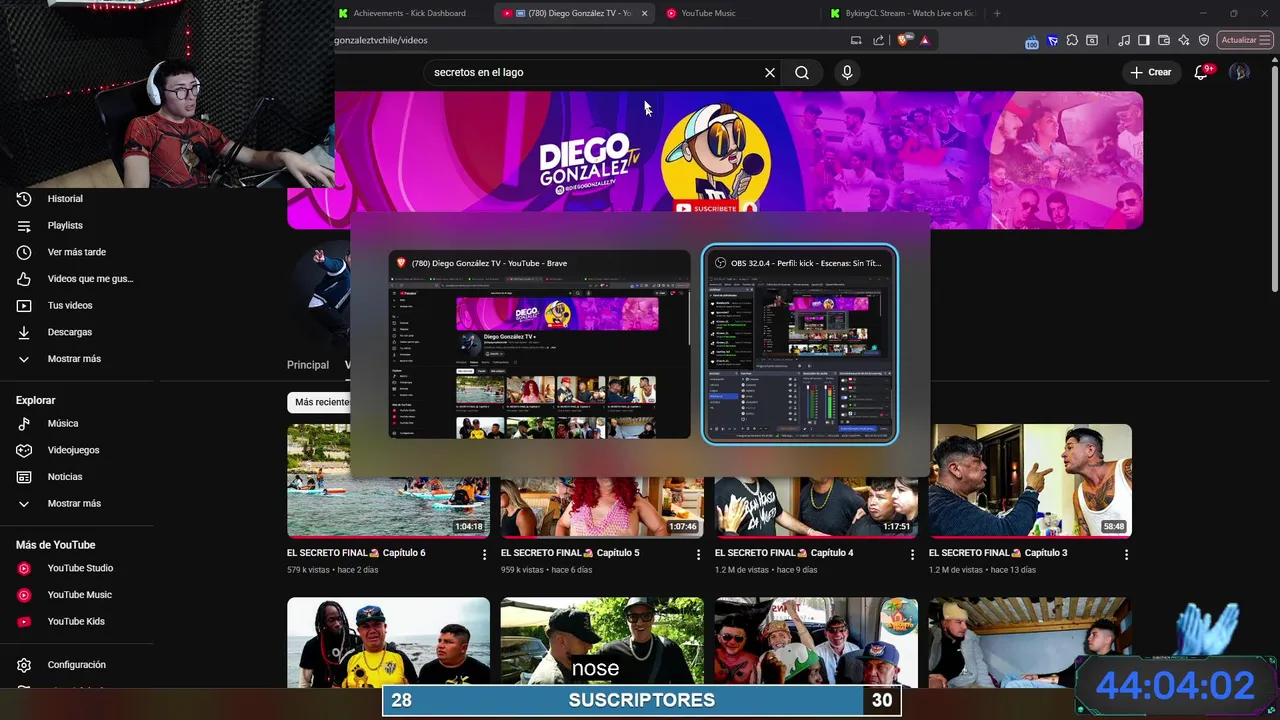Click the EL SECRETO FINAL Capítulo 5 title
The image size is (1280, 720).
pos(570,553)
